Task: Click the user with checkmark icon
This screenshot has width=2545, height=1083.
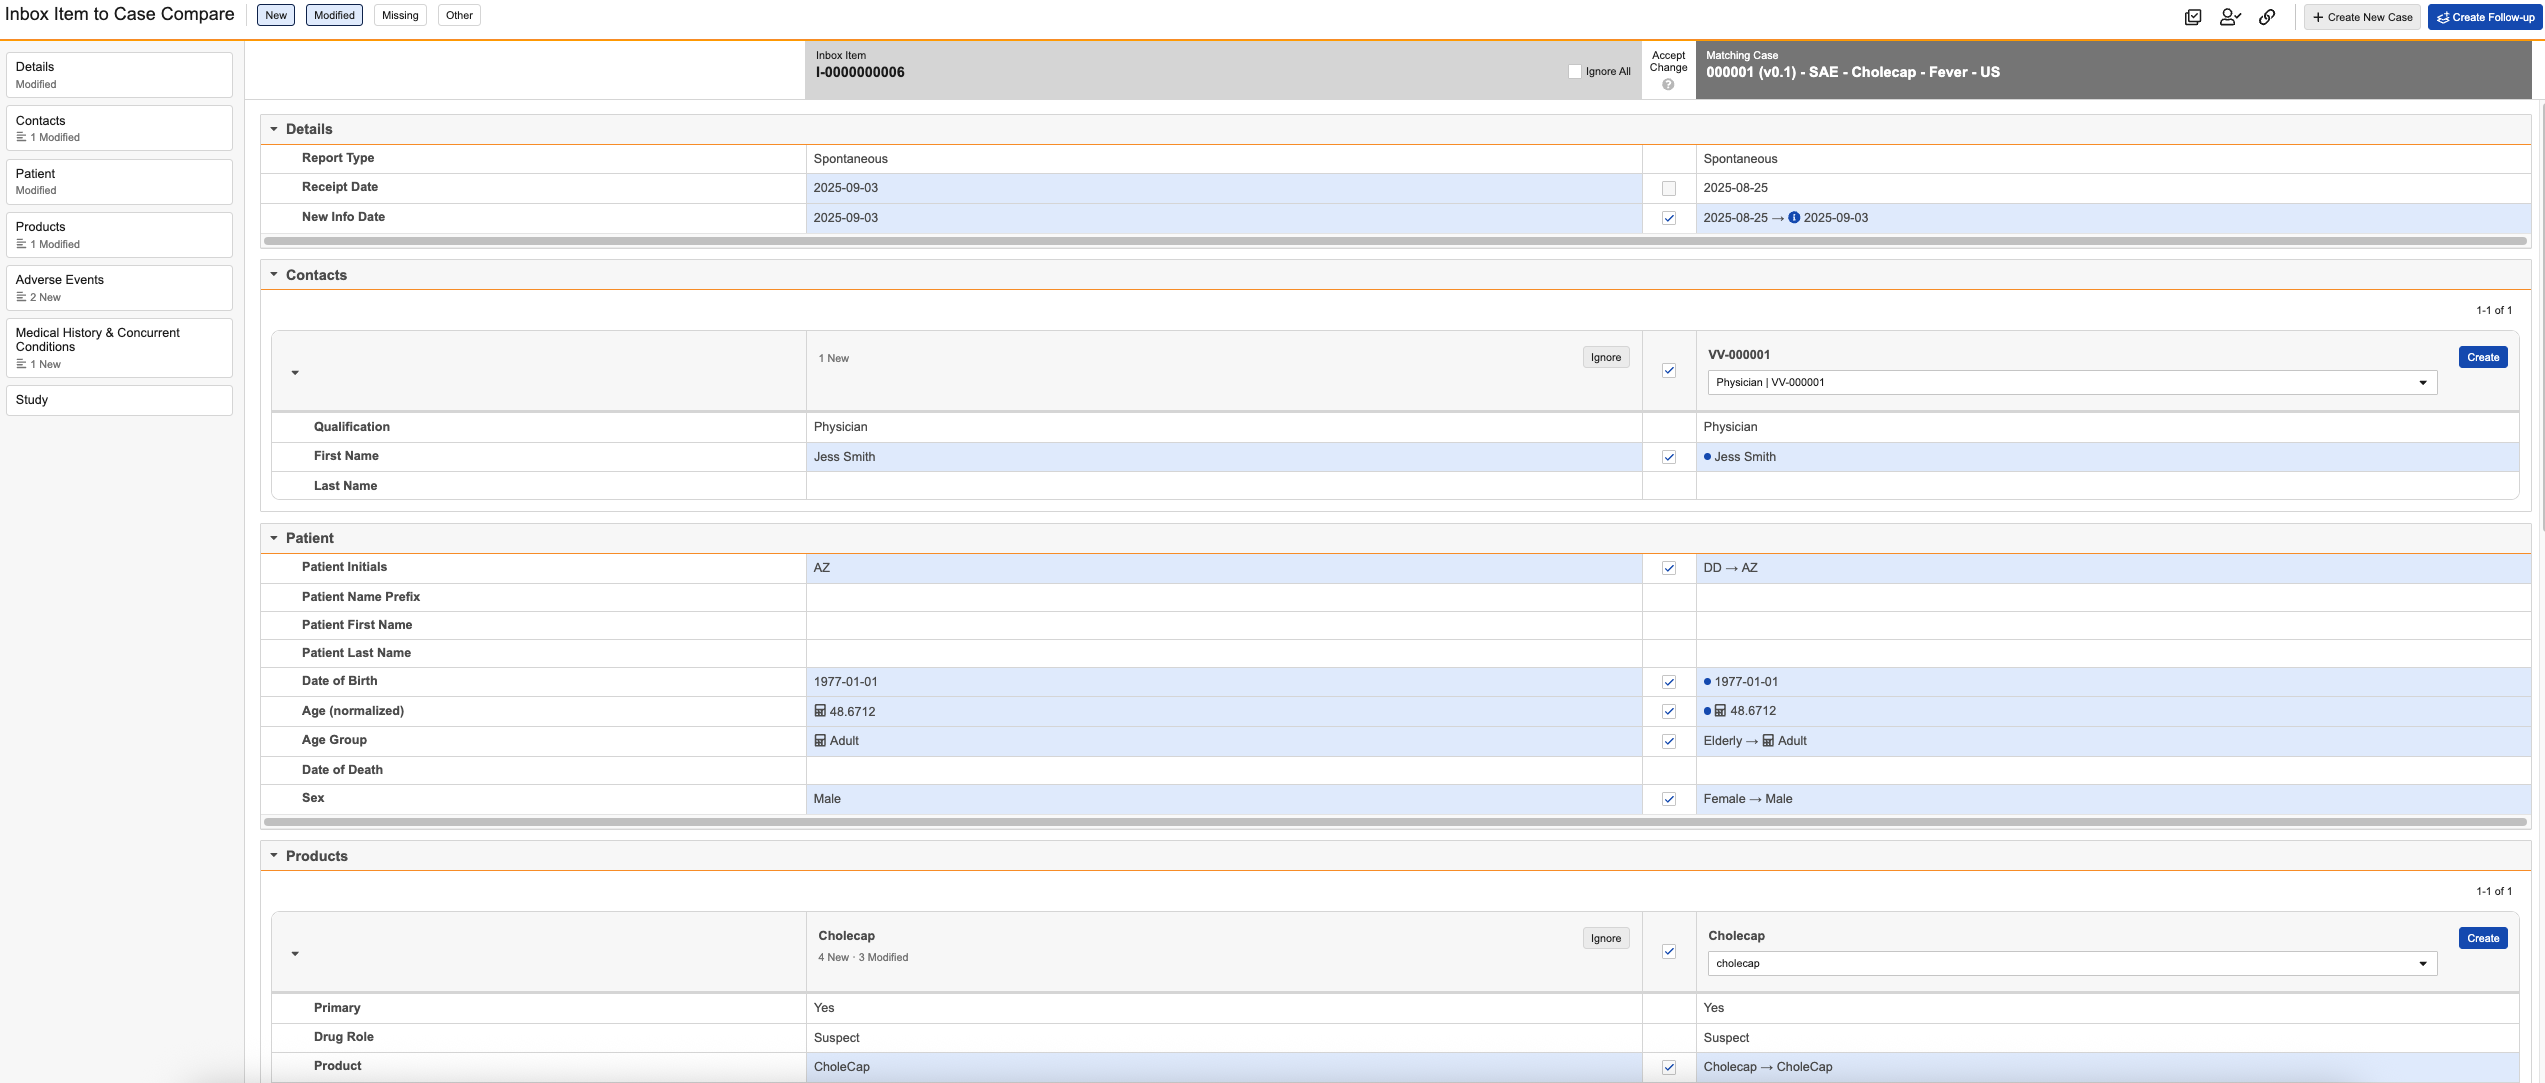Action: pos(2229,17)
